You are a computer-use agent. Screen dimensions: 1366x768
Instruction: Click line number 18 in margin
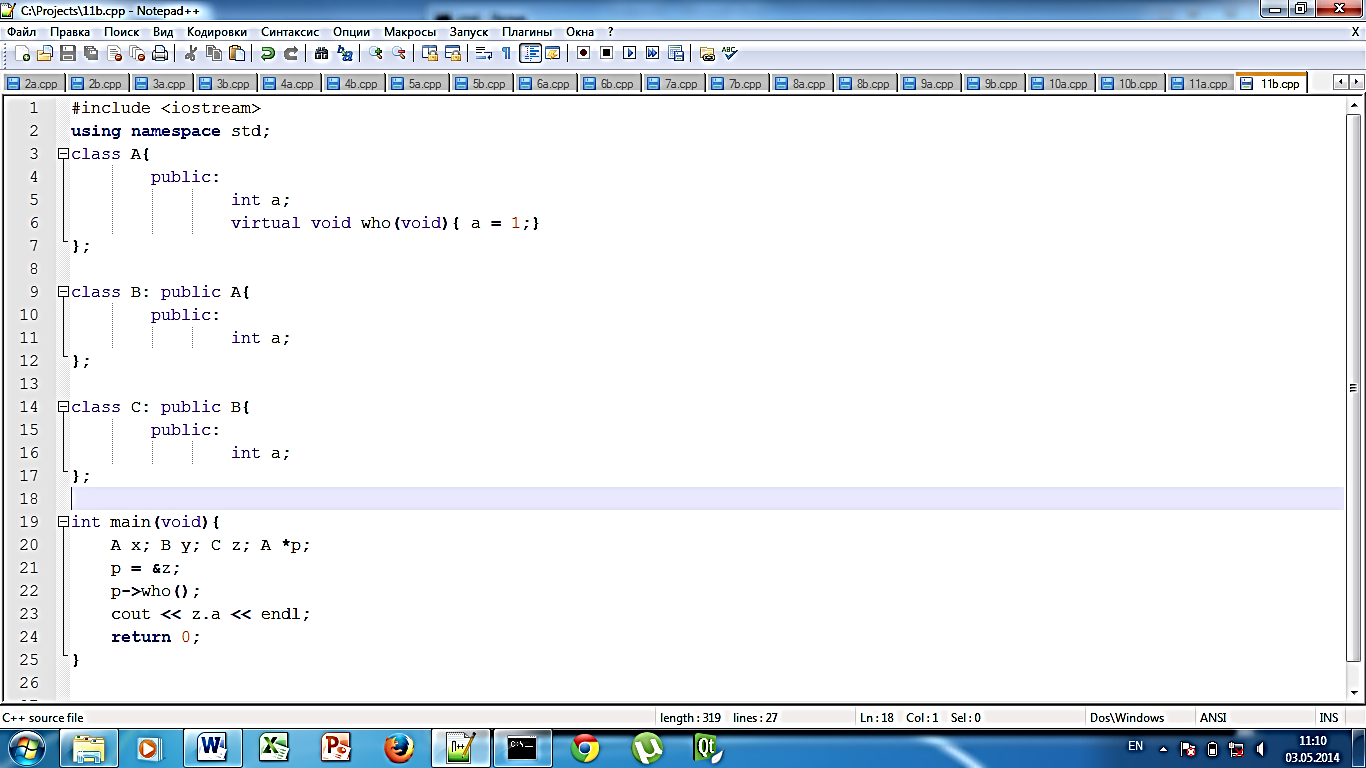click(x=29, y=499)
